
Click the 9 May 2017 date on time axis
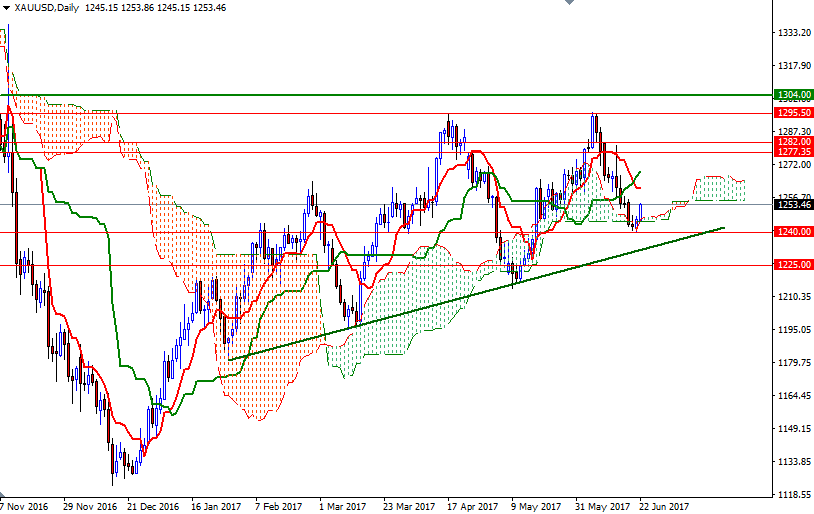click(535, 506)
